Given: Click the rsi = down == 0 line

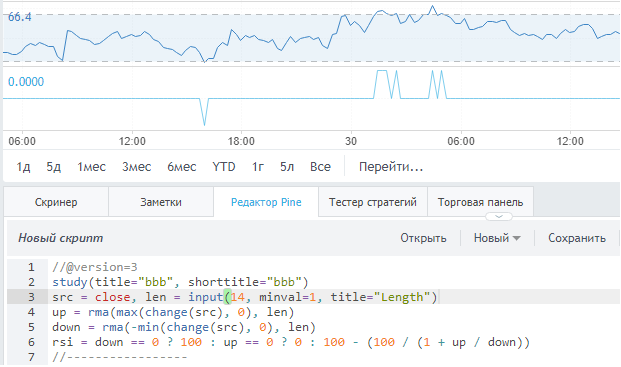Looking at the screenshot, I should pyautogui.click(x=291, y=342).
